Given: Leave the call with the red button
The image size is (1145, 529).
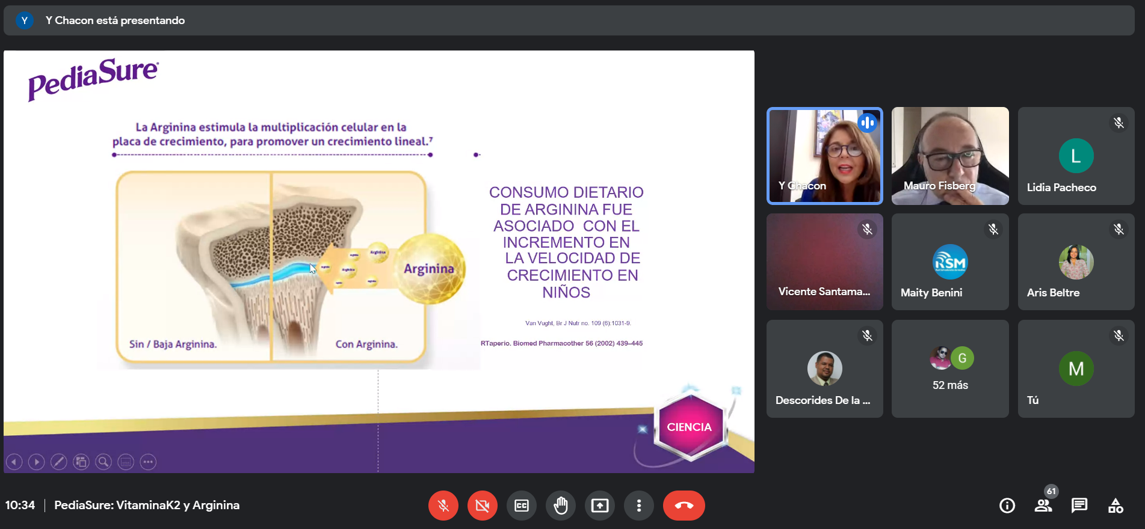Looking at the screenshot, I should pyautogui.click(x=684, y=506).
